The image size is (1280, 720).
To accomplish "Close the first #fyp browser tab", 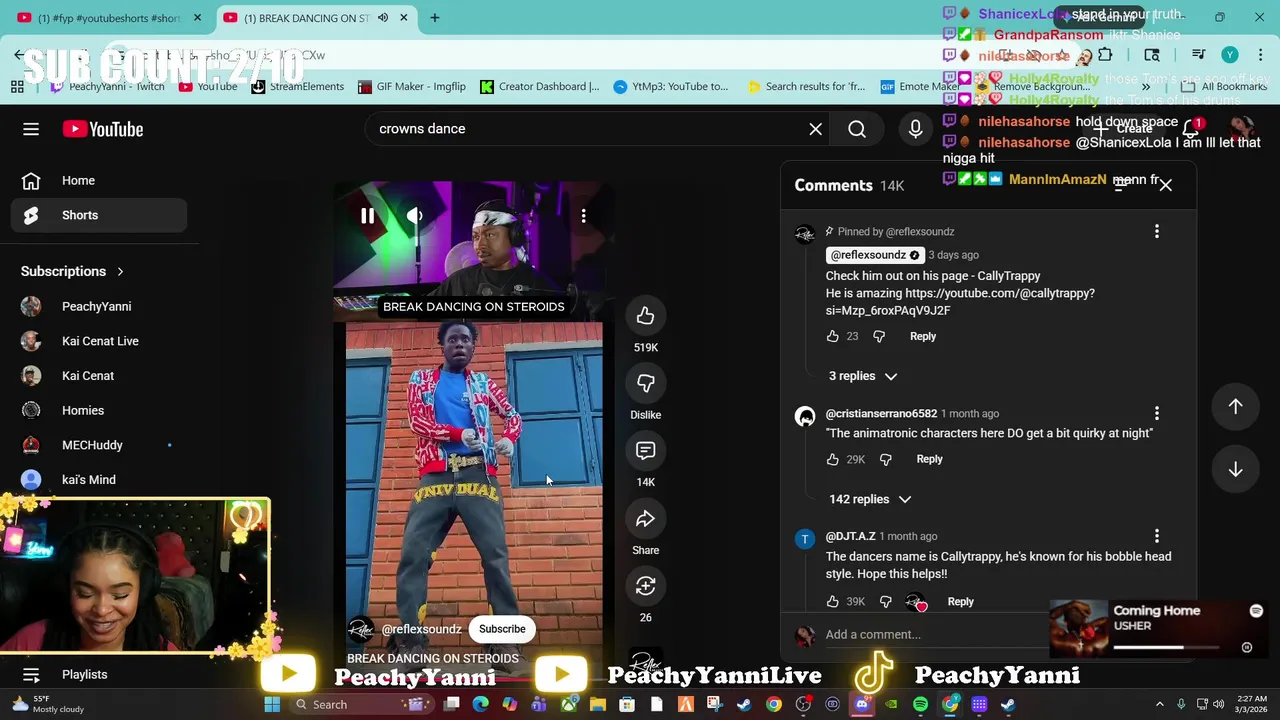I will point(197,18).
